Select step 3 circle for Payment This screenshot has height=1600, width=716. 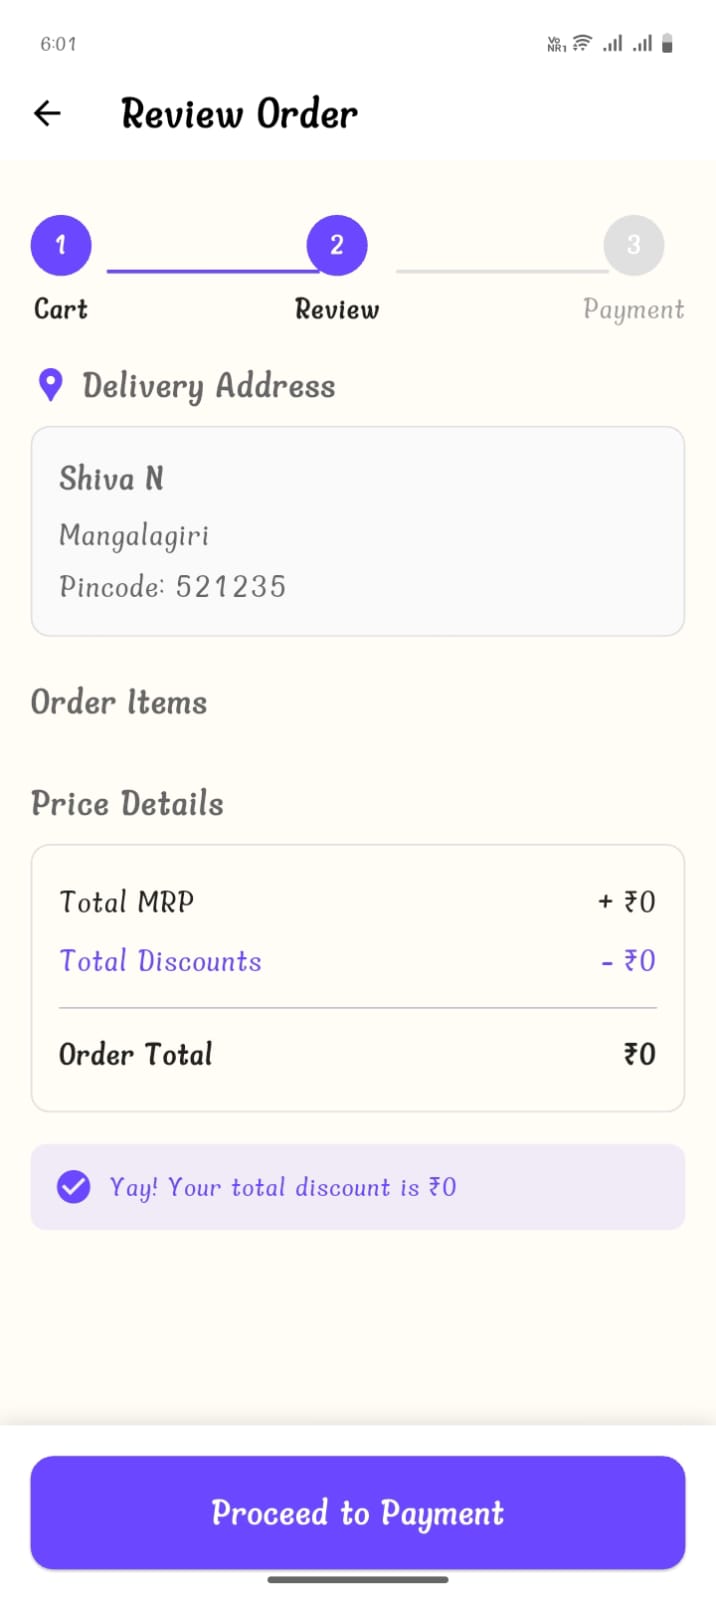633,245
